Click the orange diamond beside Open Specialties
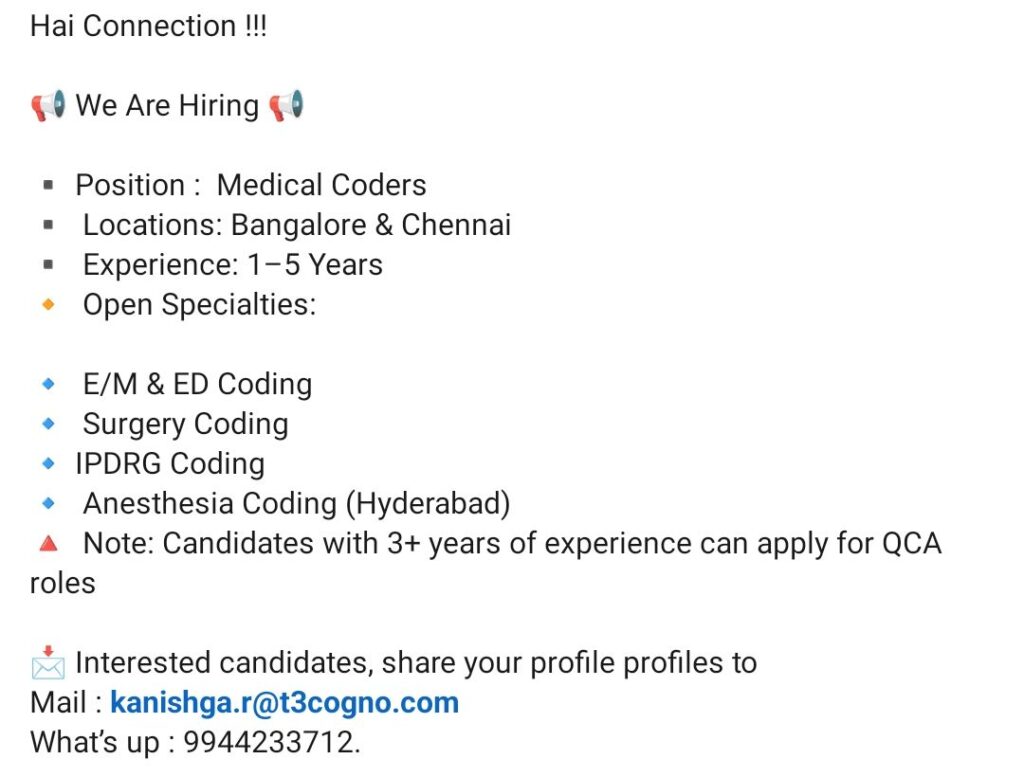The width and height of the screenshot is (1024, 777). [x=48, y=304]
